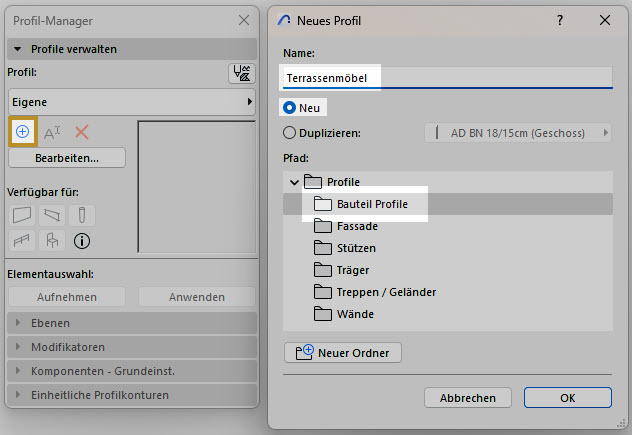Click the Neuer Ordner button

click(x=343, y=353)
